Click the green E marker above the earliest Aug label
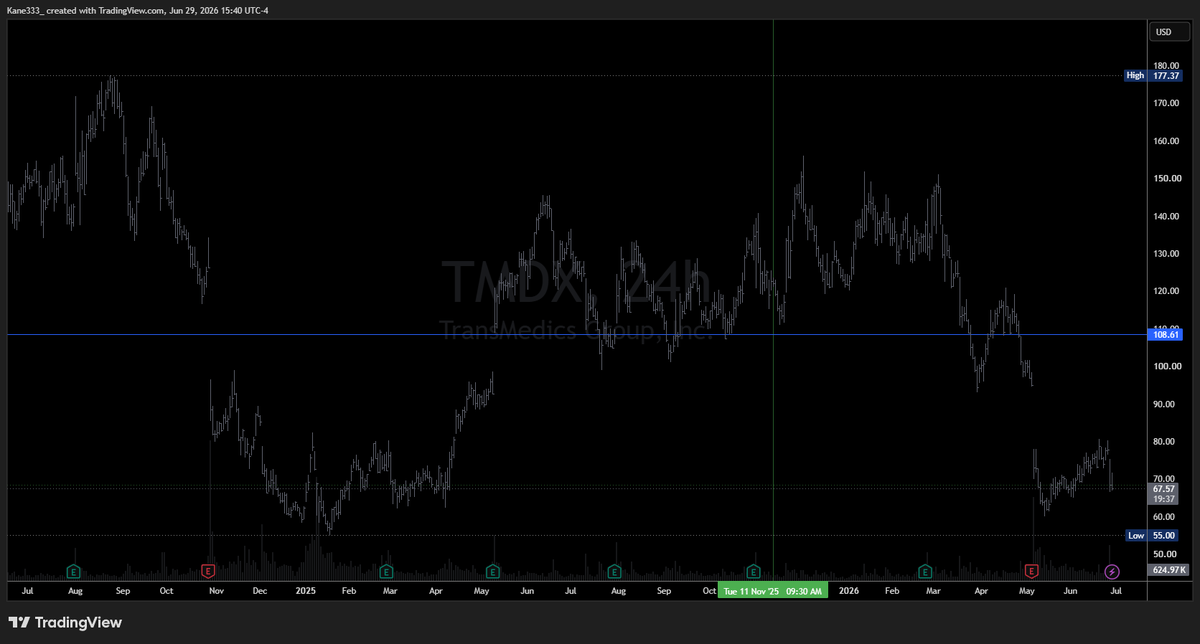The height and width of the screenshot is (644, 1200). tap(74, 571)
